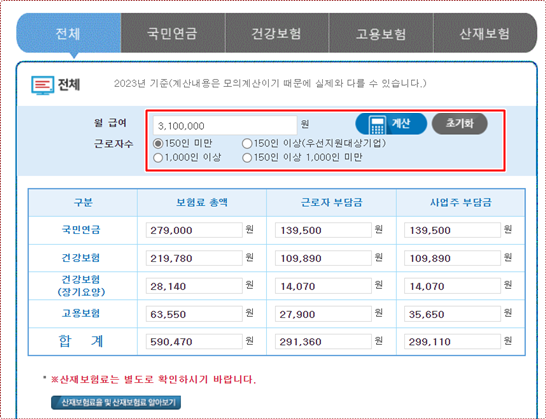Click the 2023년 기준 disclaimer text
The image size is (546, 419).
tap(270, 84)
